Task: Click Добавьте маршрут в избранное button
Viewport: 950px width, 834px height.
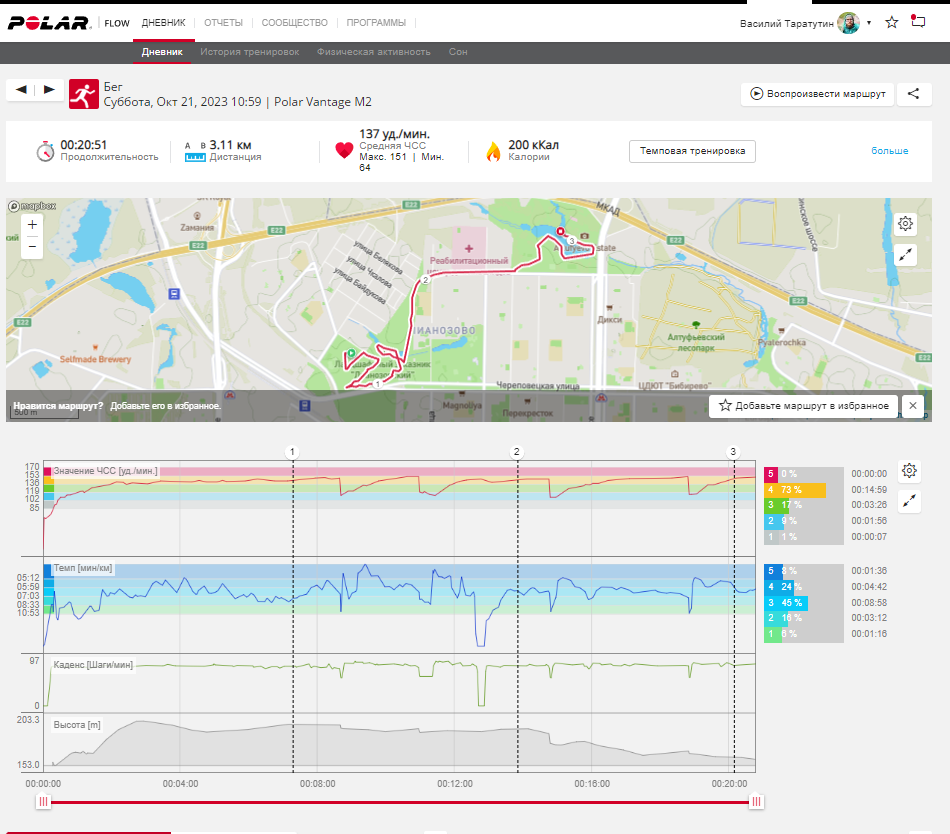Action: tap(803, 406)
